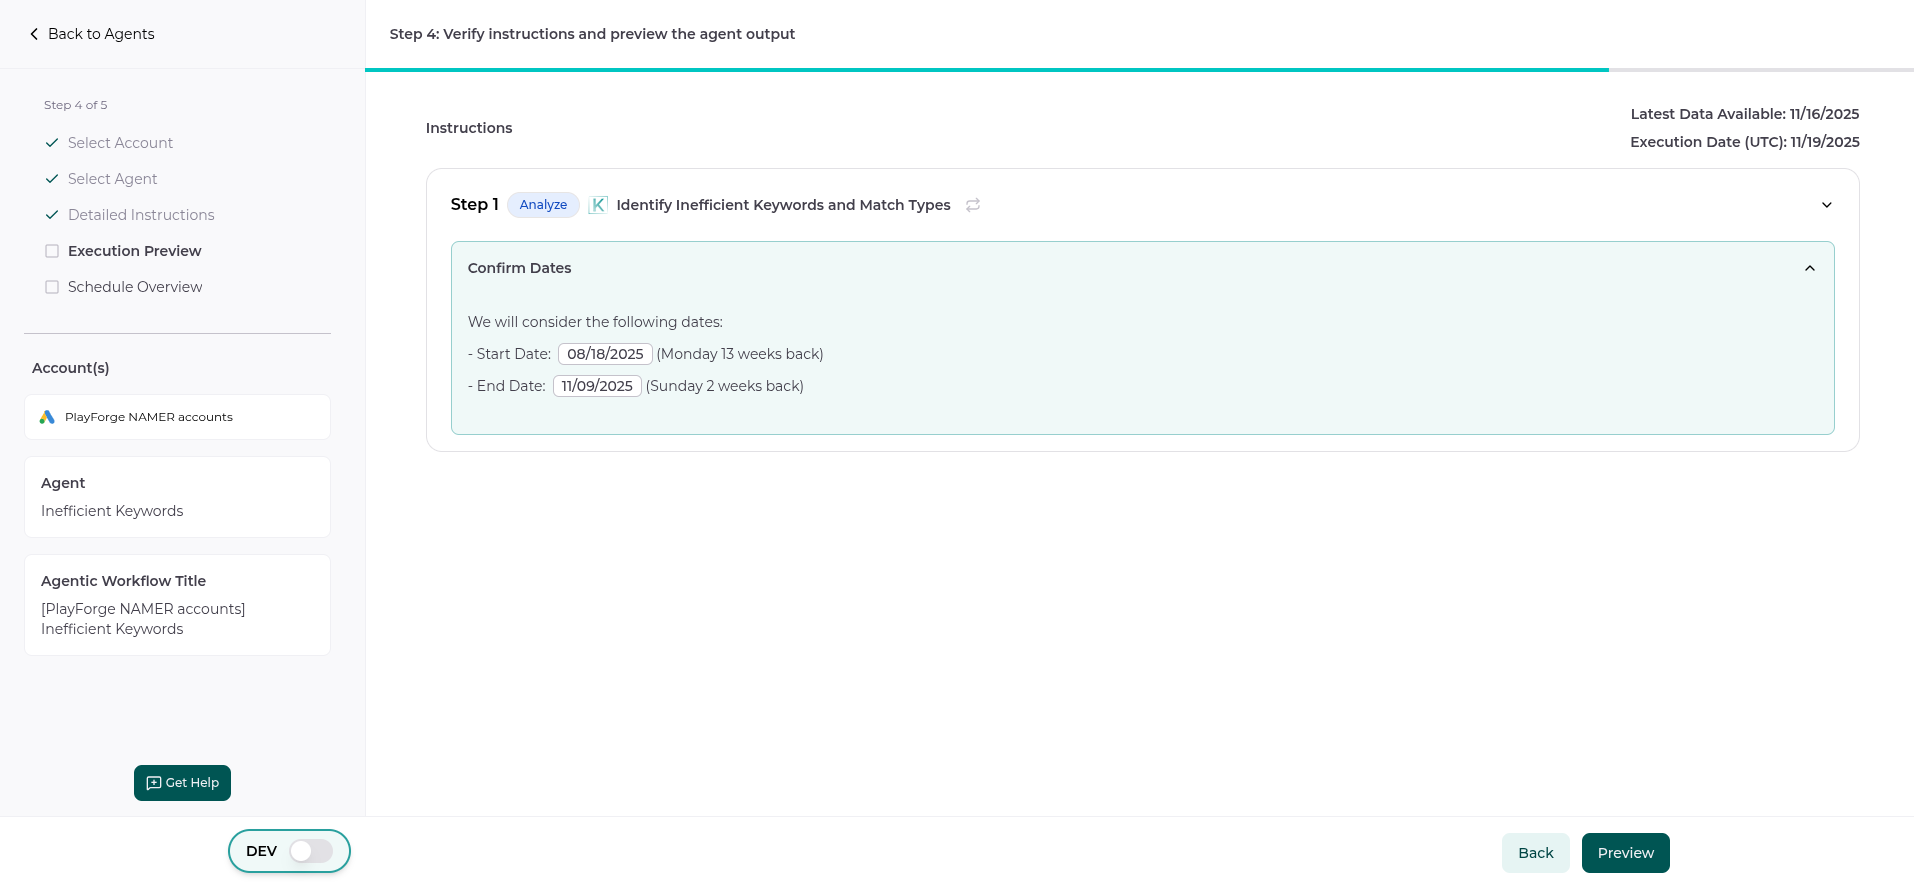Check the Schedule Overview checkbox
Viewport: 1914px width, 883px height.
point(52,287)
